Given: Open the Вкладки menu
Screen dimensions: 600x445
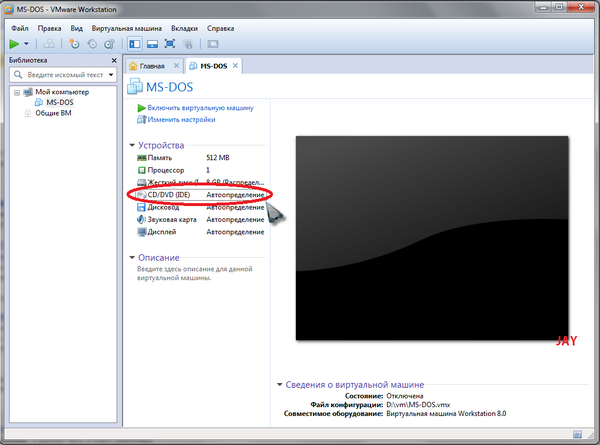Looking at the screenshot, I should click(184, 28).
